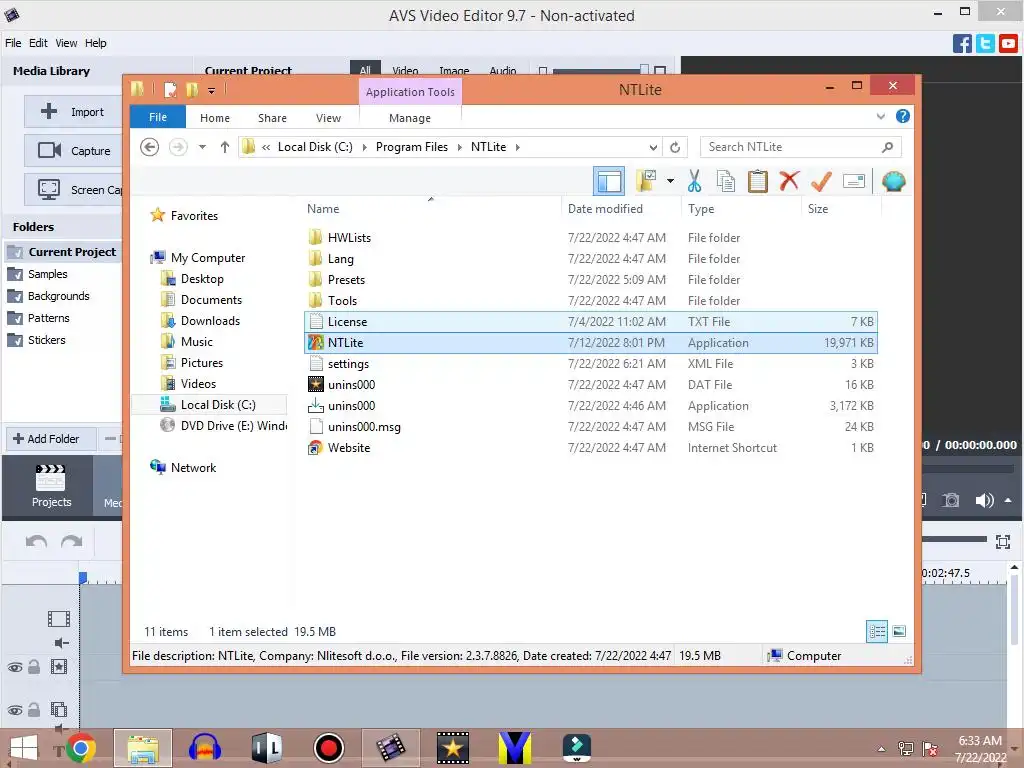The image size is (1024, 768).
Task: Toggle the upper eye visibility icon in AVS timeline
Action: pos(15,667)
